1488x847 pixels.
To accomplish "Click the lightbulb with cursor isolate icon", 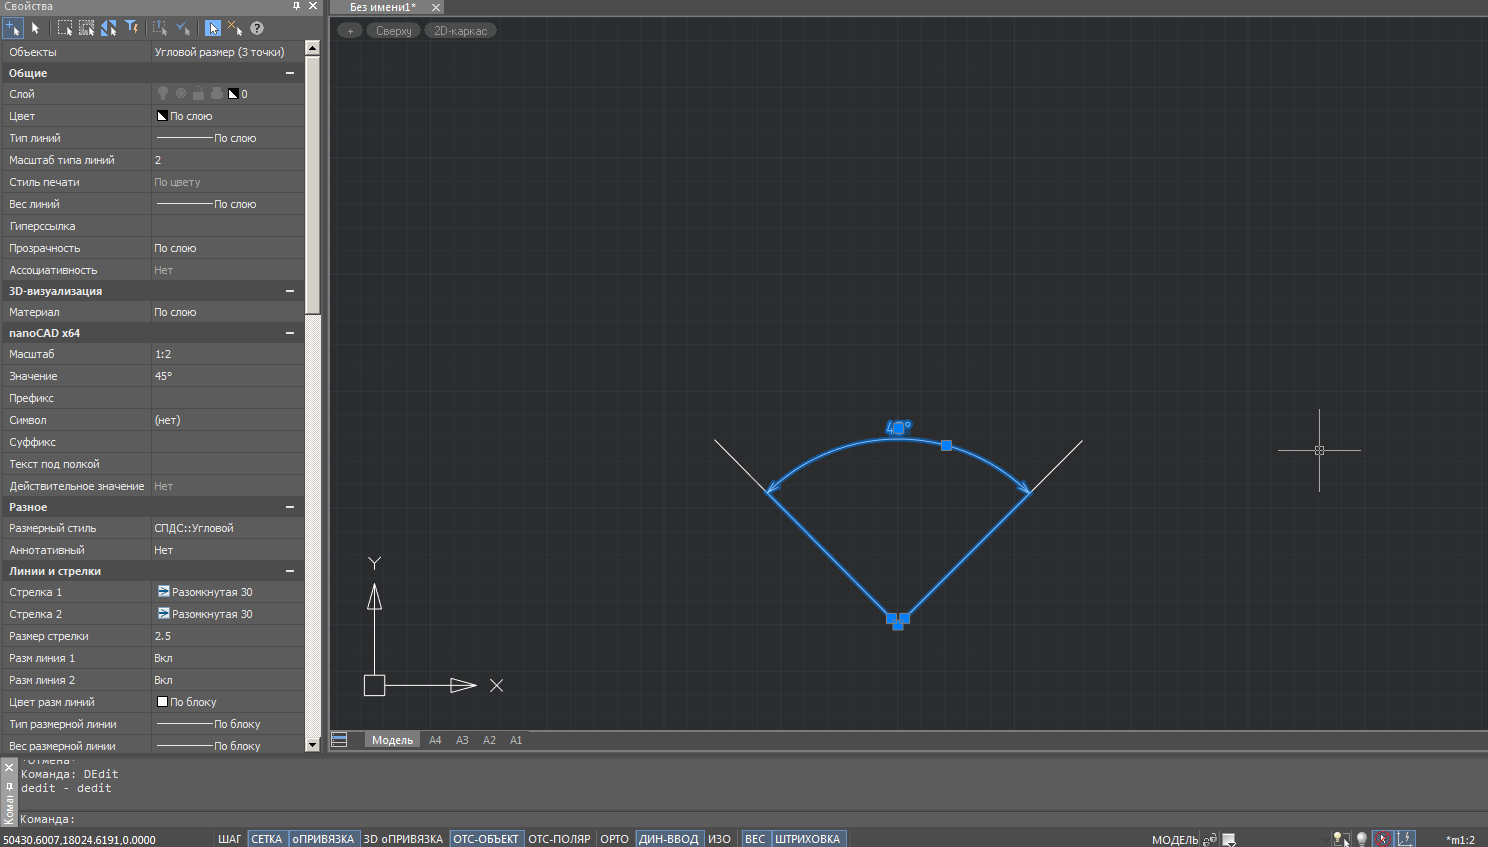I will (x=1340, y=840).
